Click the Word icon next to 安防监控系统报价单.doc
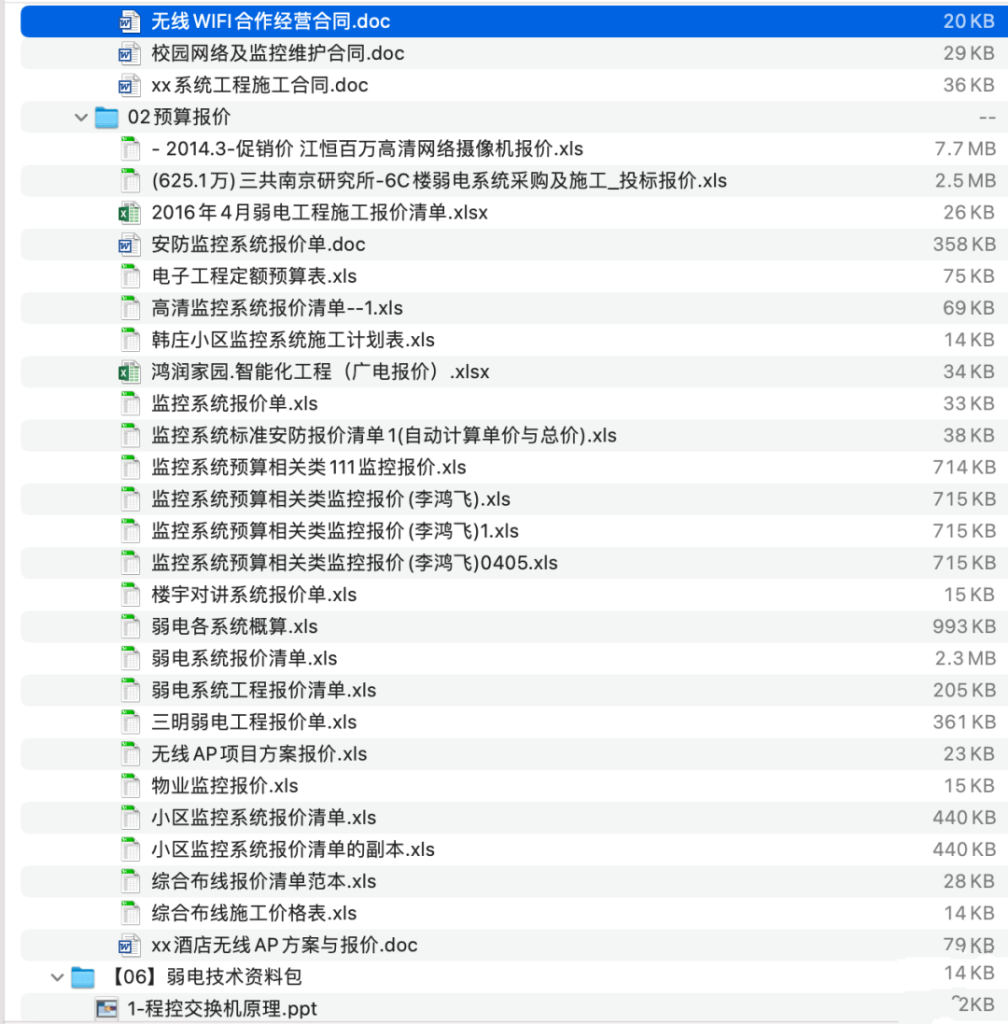Image resolution: width=1008 pixels, height=1024 pixels. click(x=130, y=244)
